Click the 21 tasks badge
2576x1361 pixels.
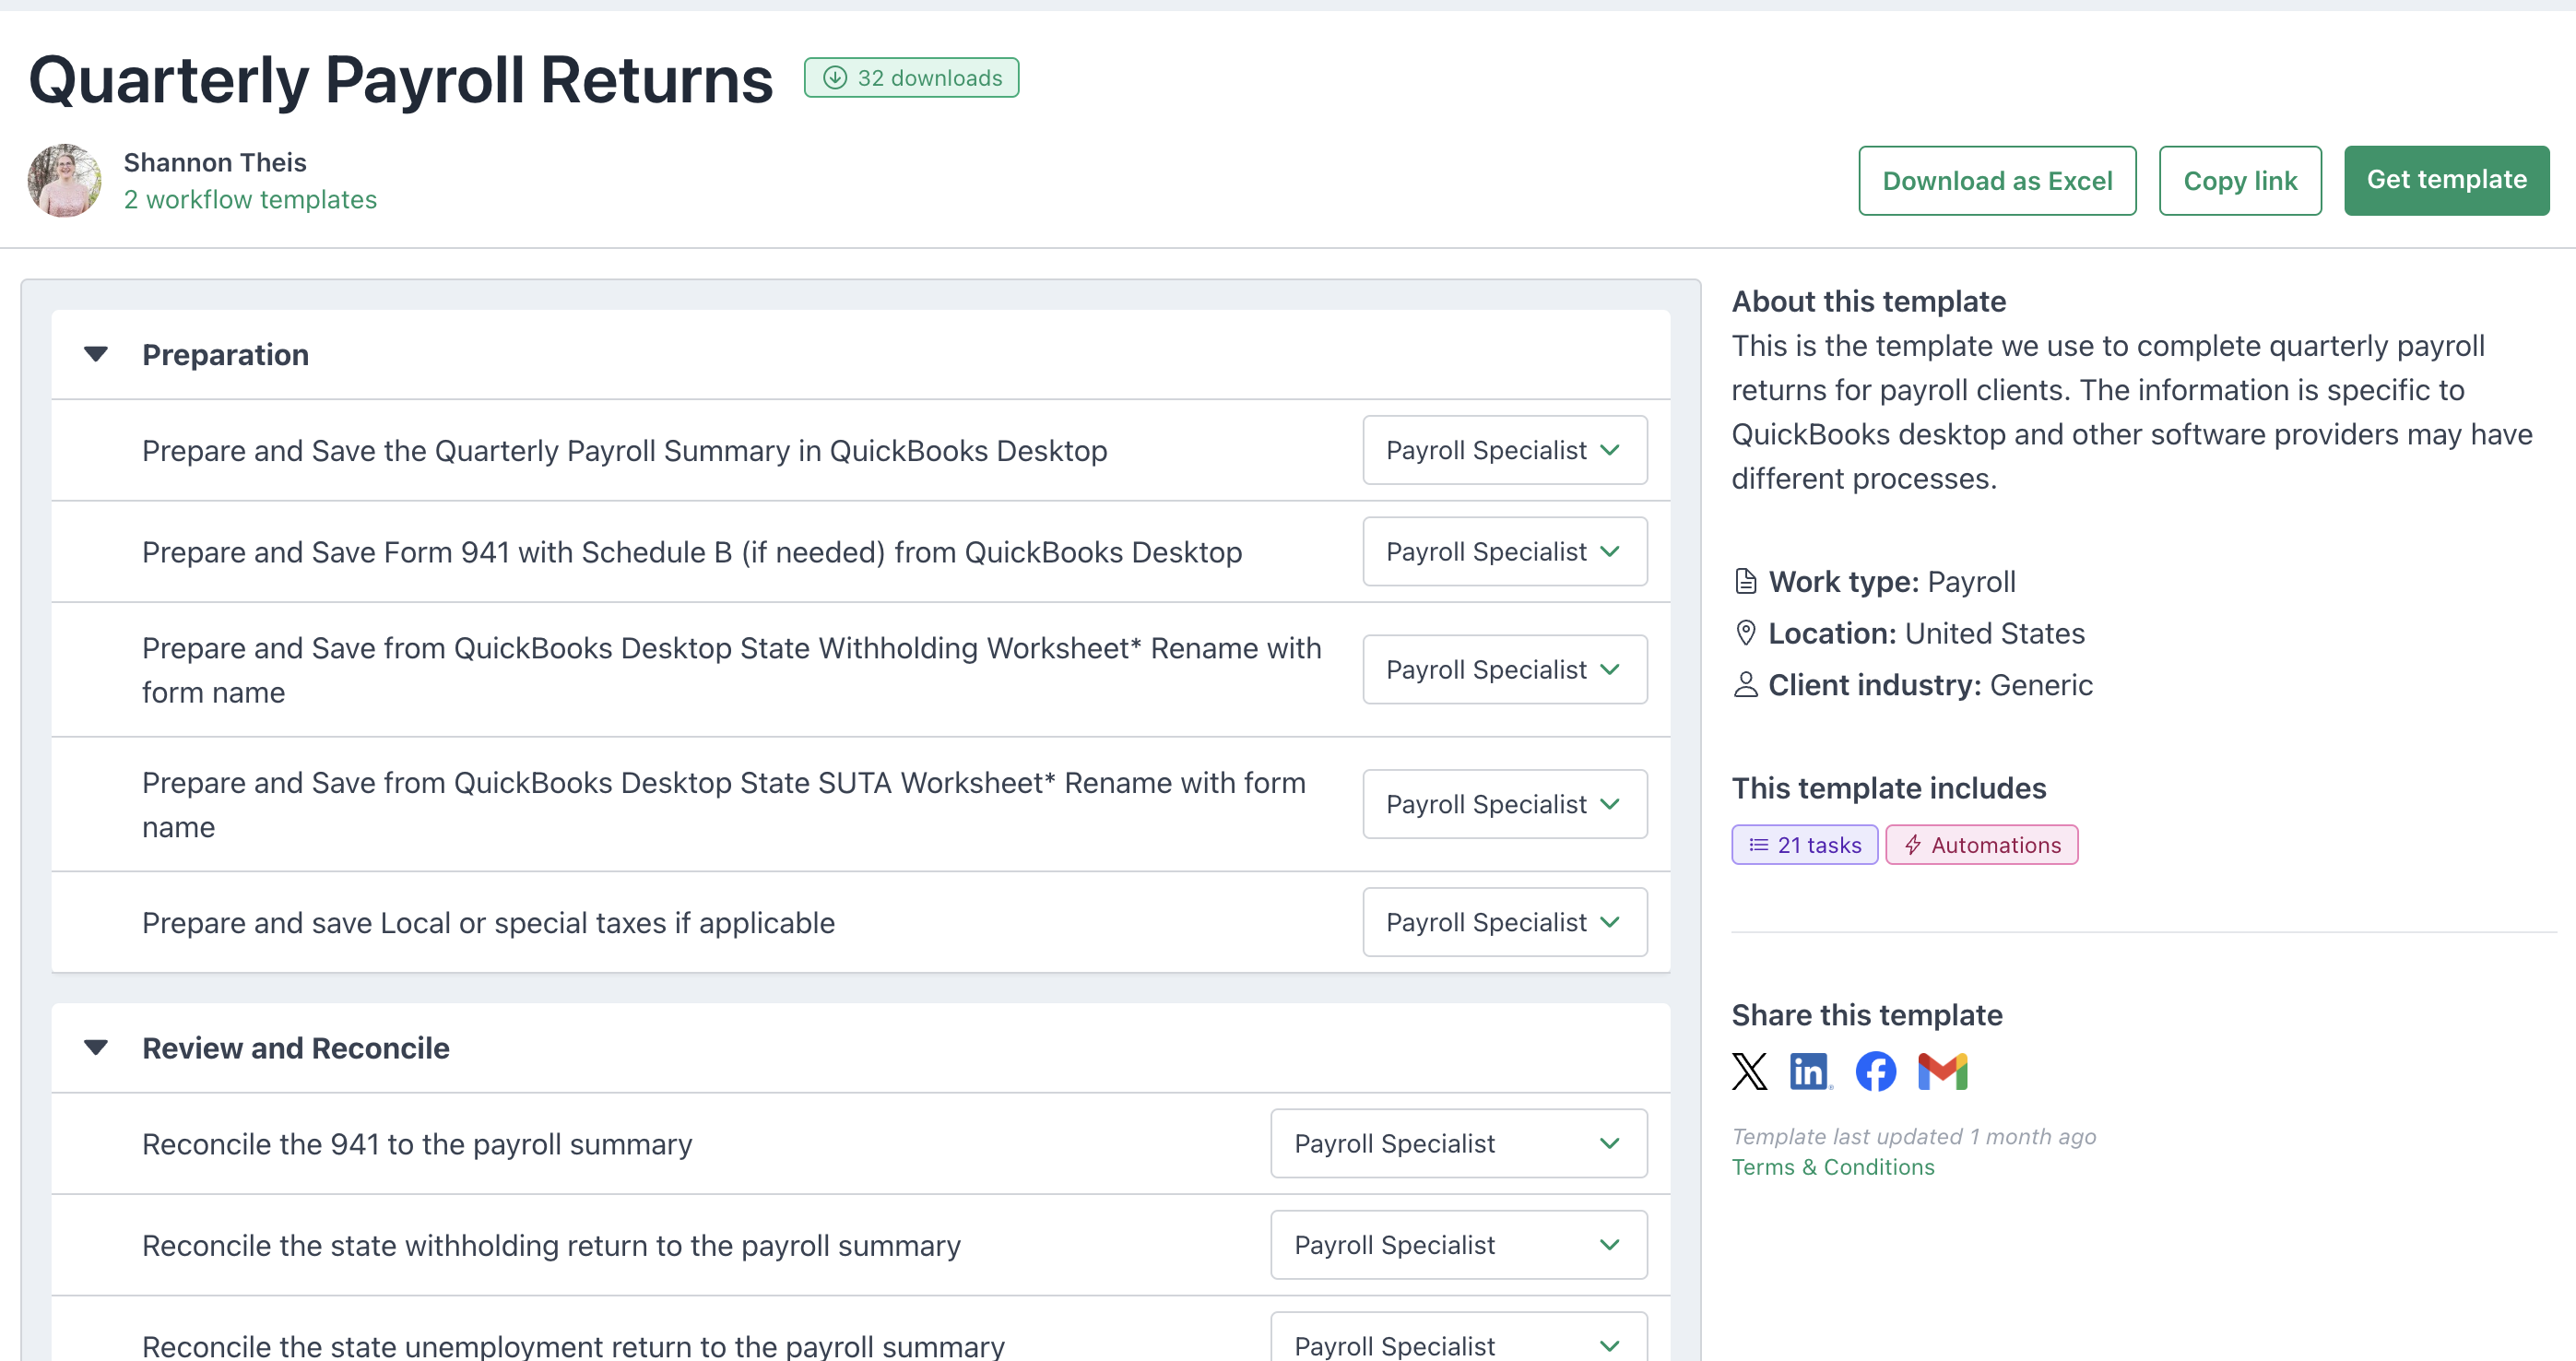1804,845
